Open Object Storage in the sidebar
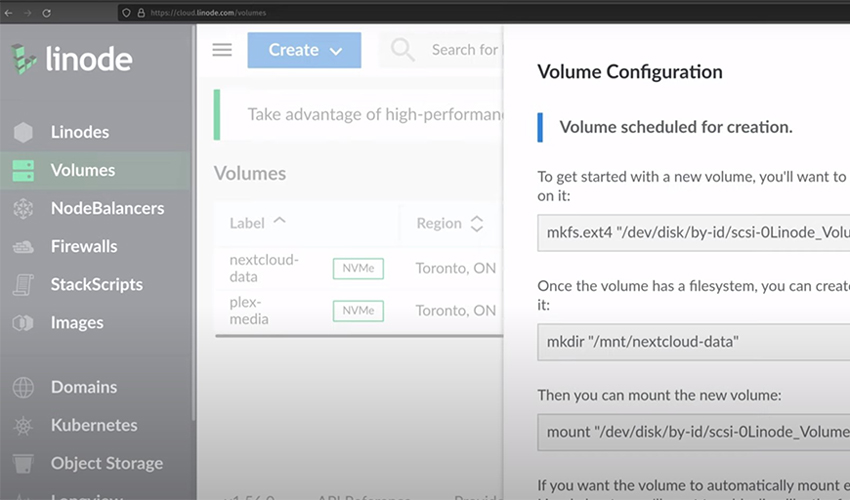The image size is (850, 500). [x=106, y=463]
